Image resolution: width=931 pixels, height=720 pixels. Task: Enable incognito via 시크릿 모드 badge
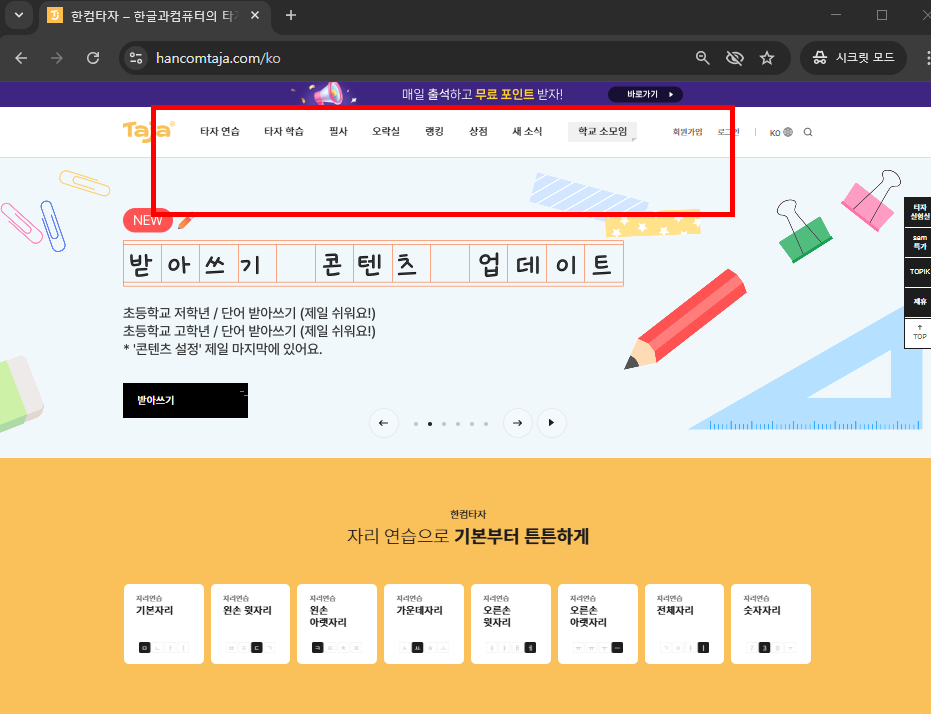pyautogui.click(x=853, y=57)
